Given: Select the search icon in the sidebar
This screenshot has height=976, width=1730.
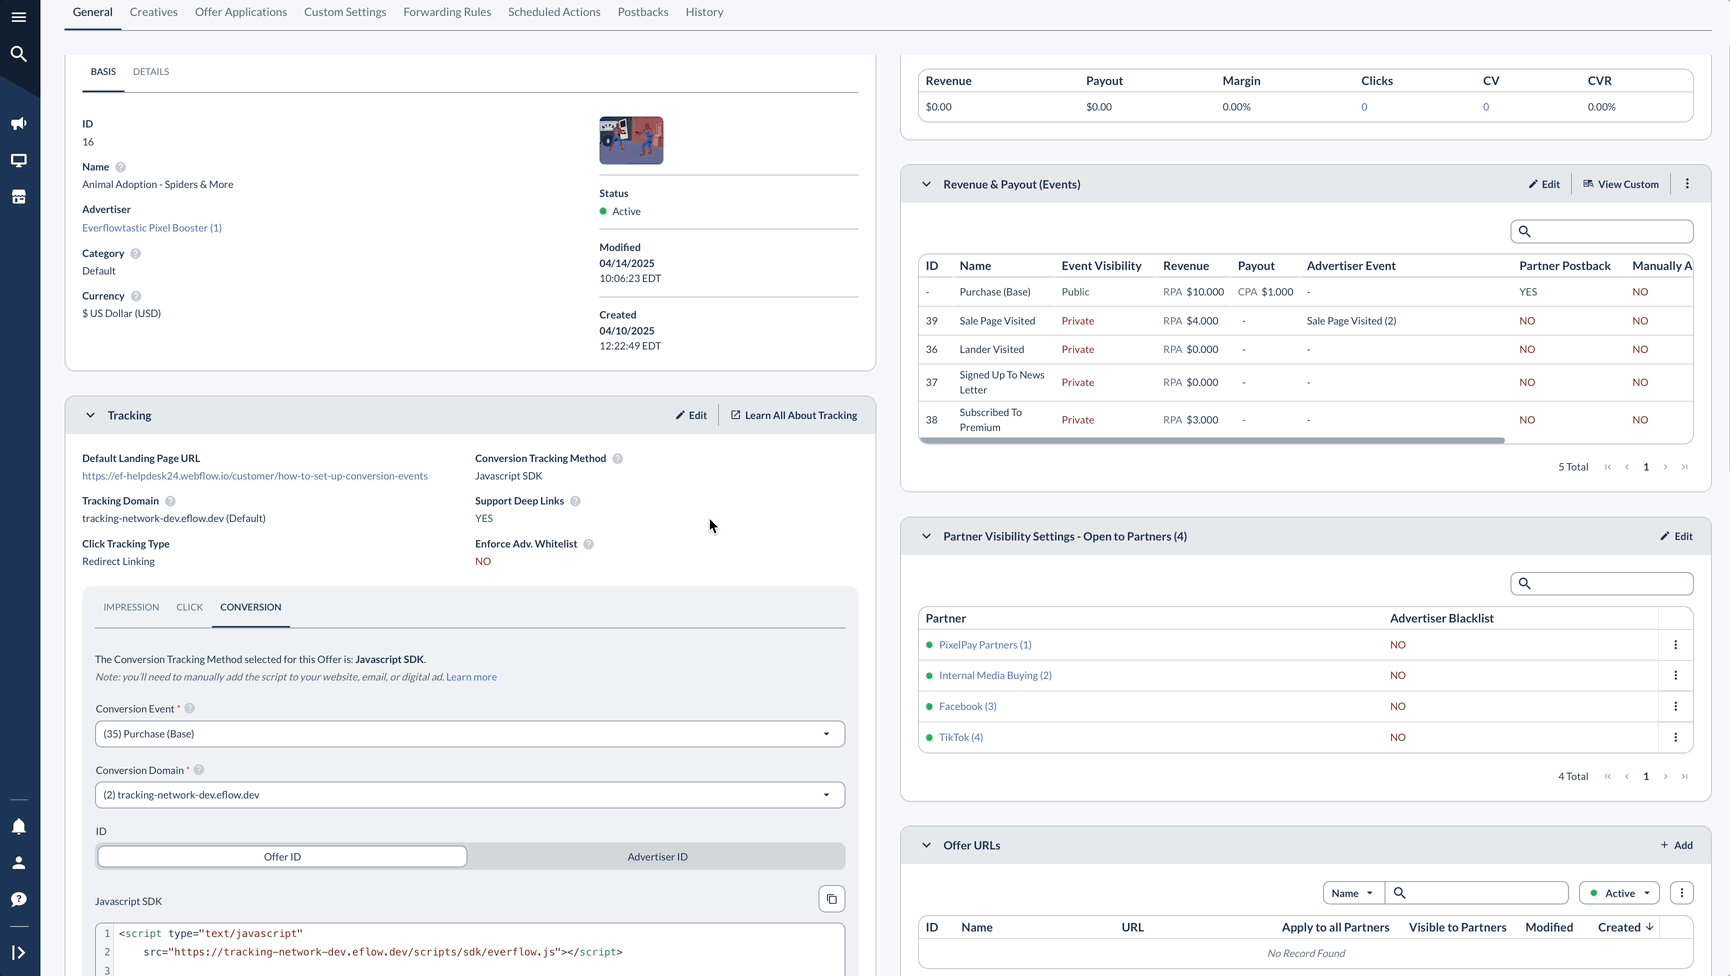Looking at the screenshot, I should pos(18,53).
